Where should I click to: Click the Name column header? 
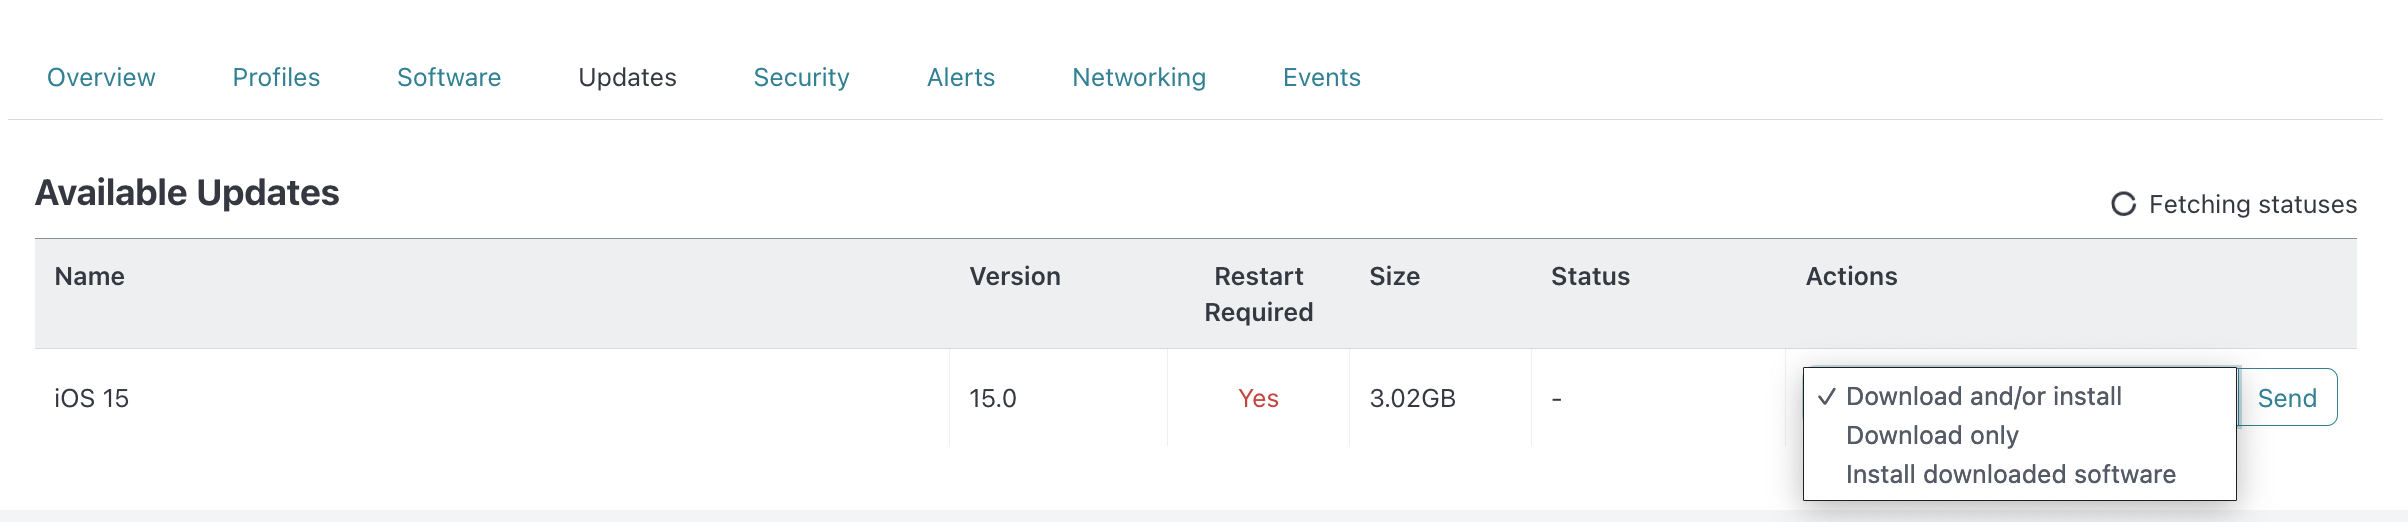90,277
